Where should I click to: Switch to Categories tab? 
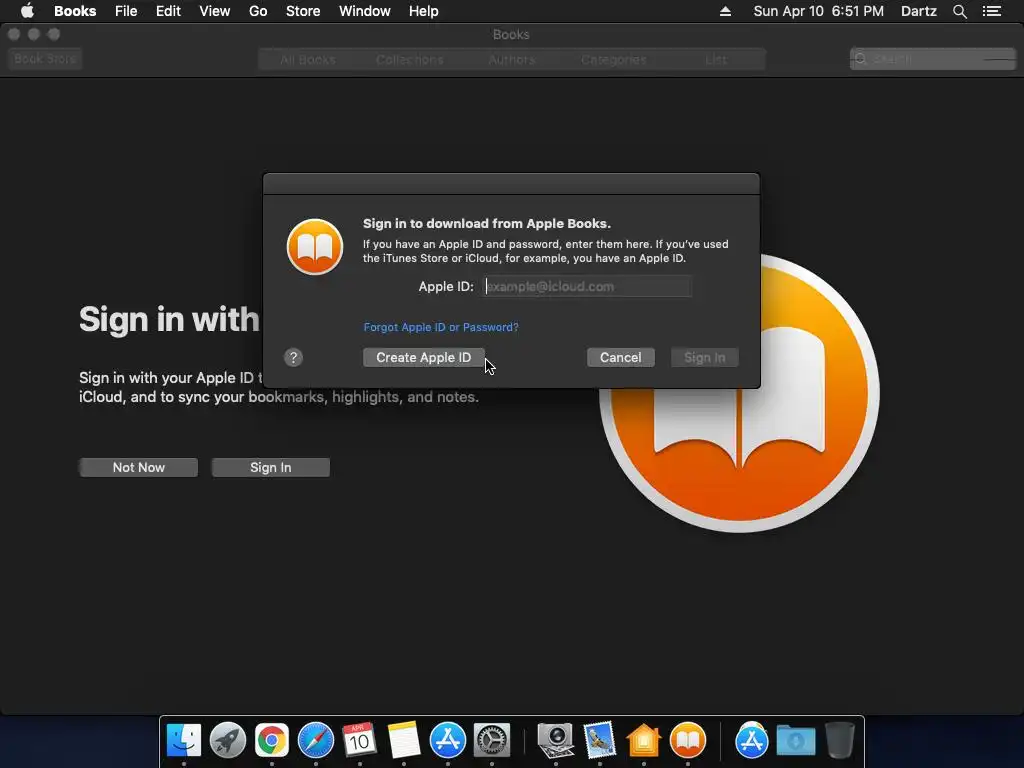[613, 59]
